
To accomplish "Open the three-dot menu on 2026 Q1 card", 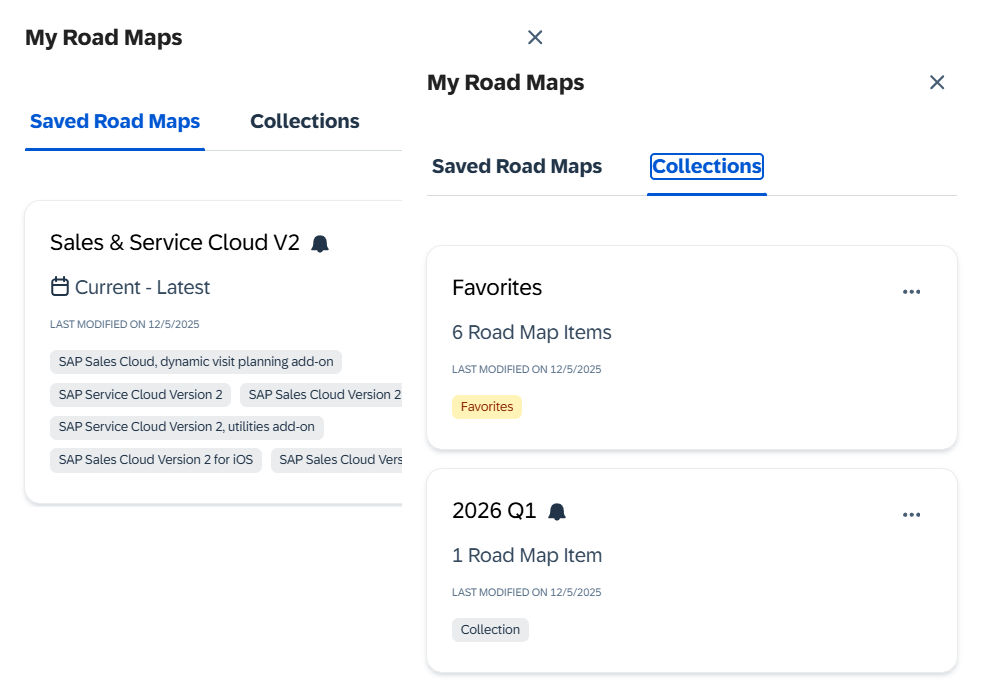I will 911,515.
